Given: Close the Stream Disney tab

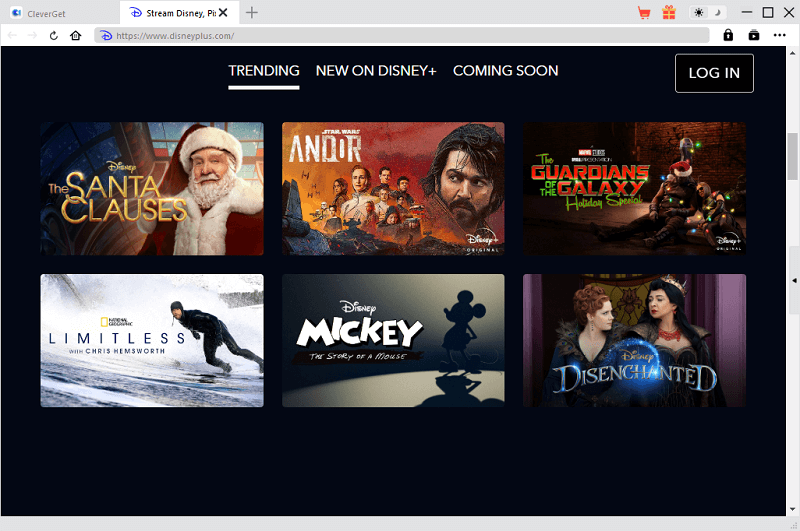Looking at the screenshot, I should [223, 13].
